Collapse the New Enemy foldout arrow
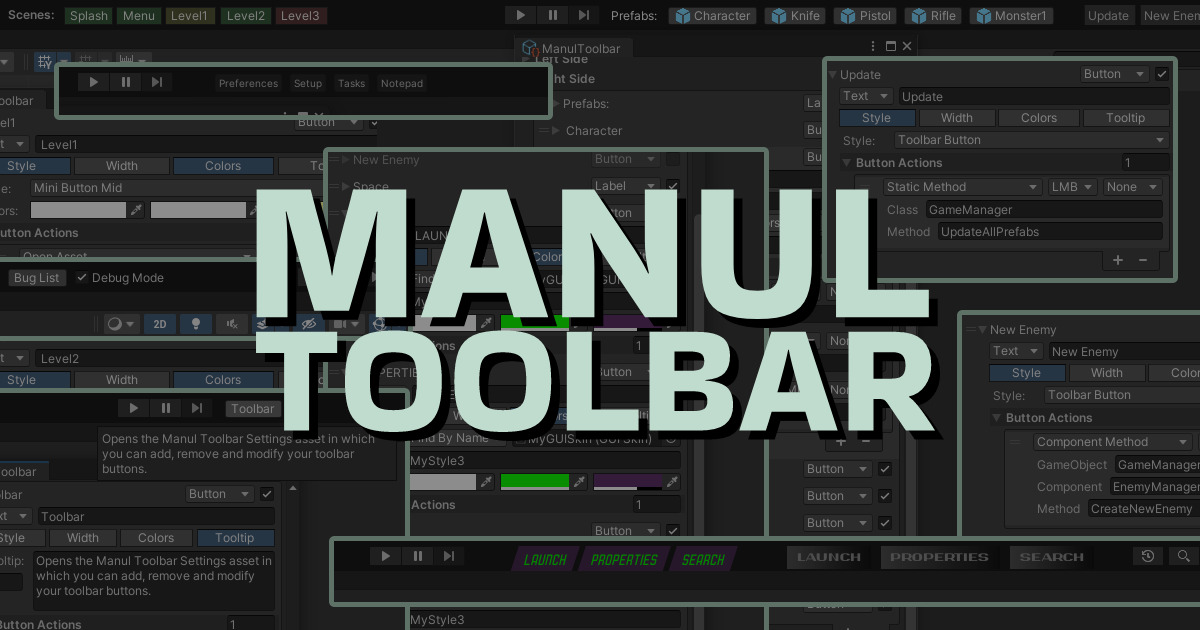Viewport: 1200px width, 630px height. point(982,329)
